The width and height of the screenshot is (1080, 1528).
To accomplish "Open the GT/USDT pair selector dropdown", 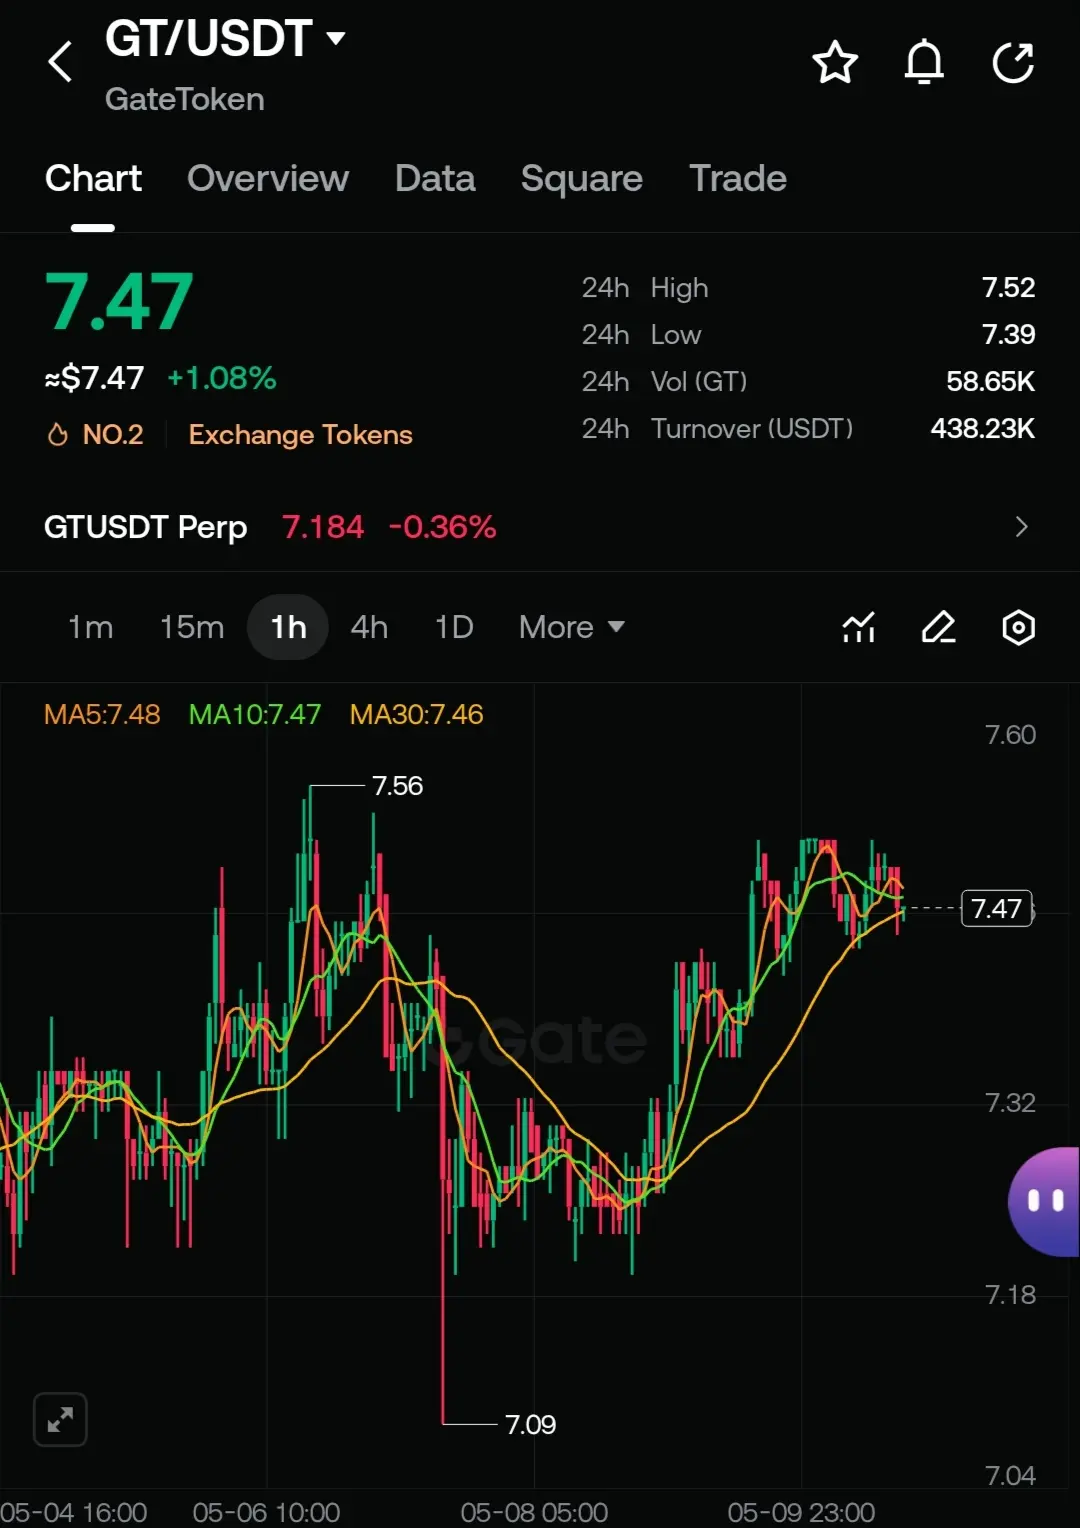I will click(225, 39).
